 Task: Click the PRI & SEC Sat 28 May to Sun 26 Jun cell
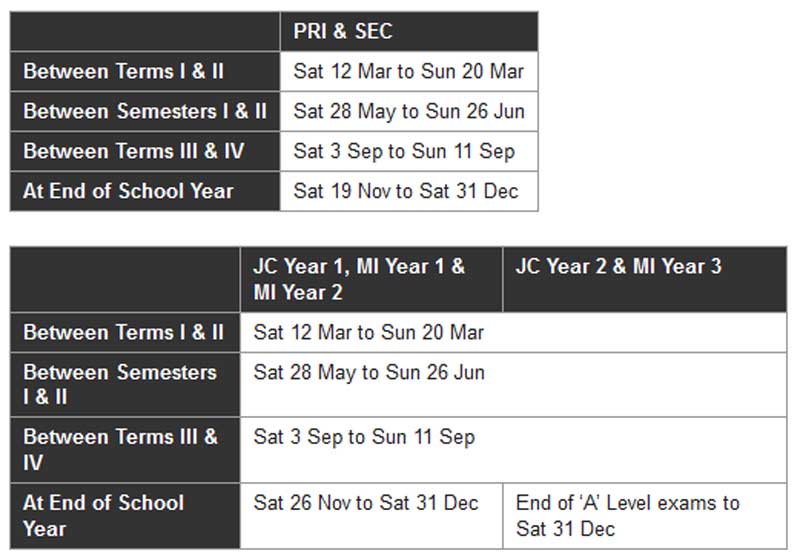[408, 111]
